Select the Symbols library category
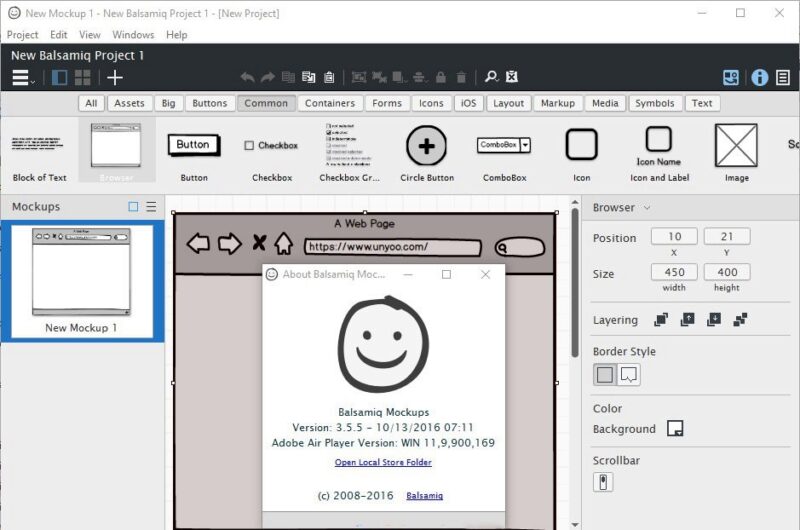The image size is (800, 530). pos(655,103)
